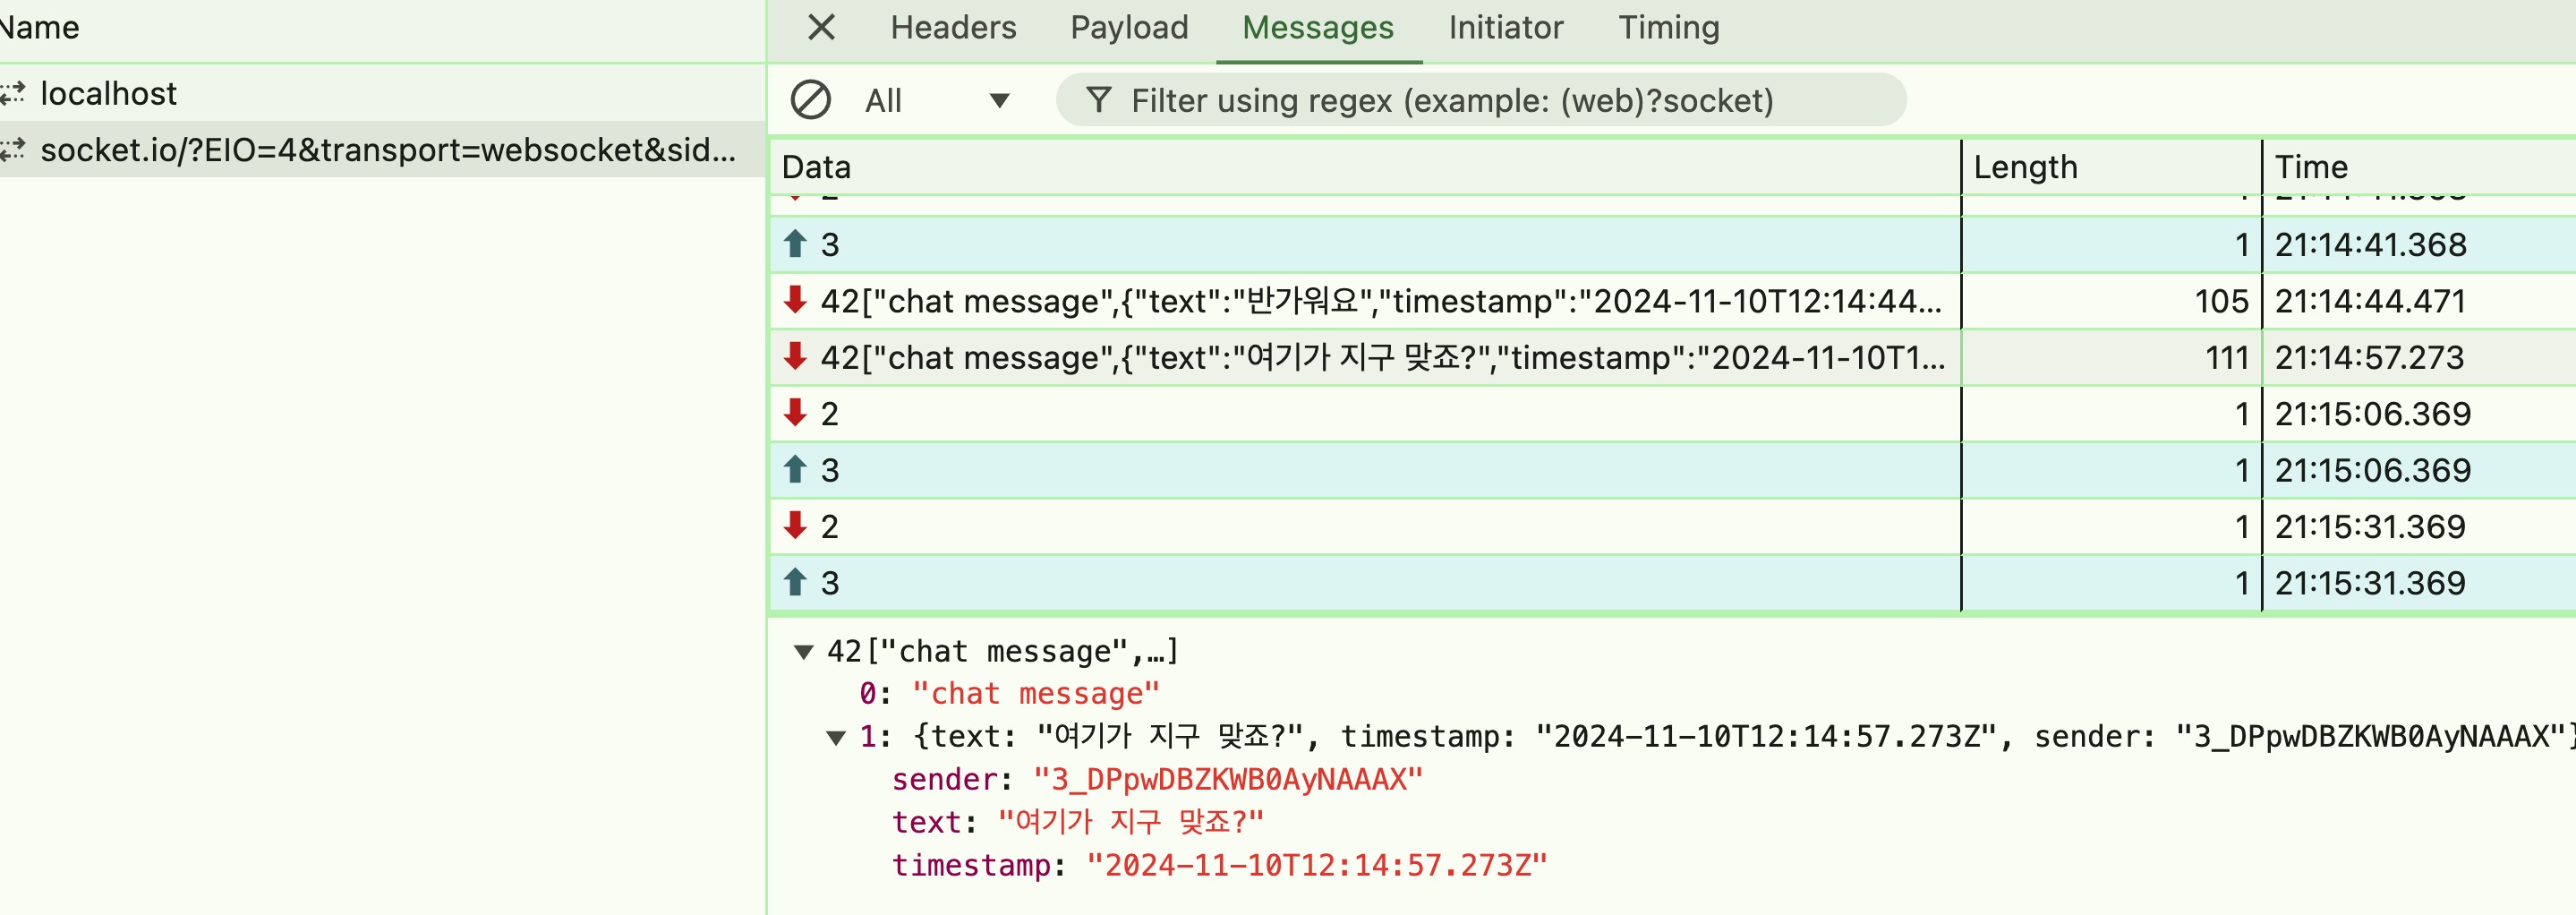Click green sent arrow at 21:14:41.368

coord(795,244)
